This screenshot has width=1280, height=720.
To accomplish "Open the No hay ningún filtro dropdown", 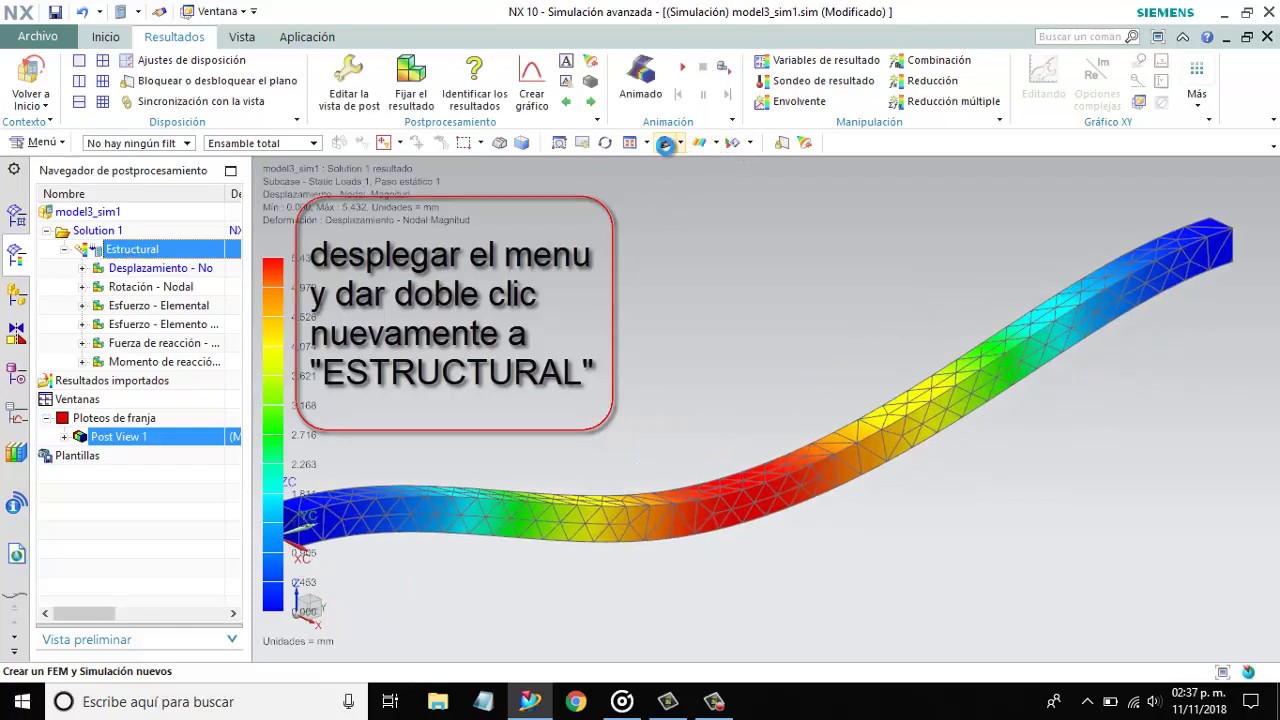I will click(138, 143).
